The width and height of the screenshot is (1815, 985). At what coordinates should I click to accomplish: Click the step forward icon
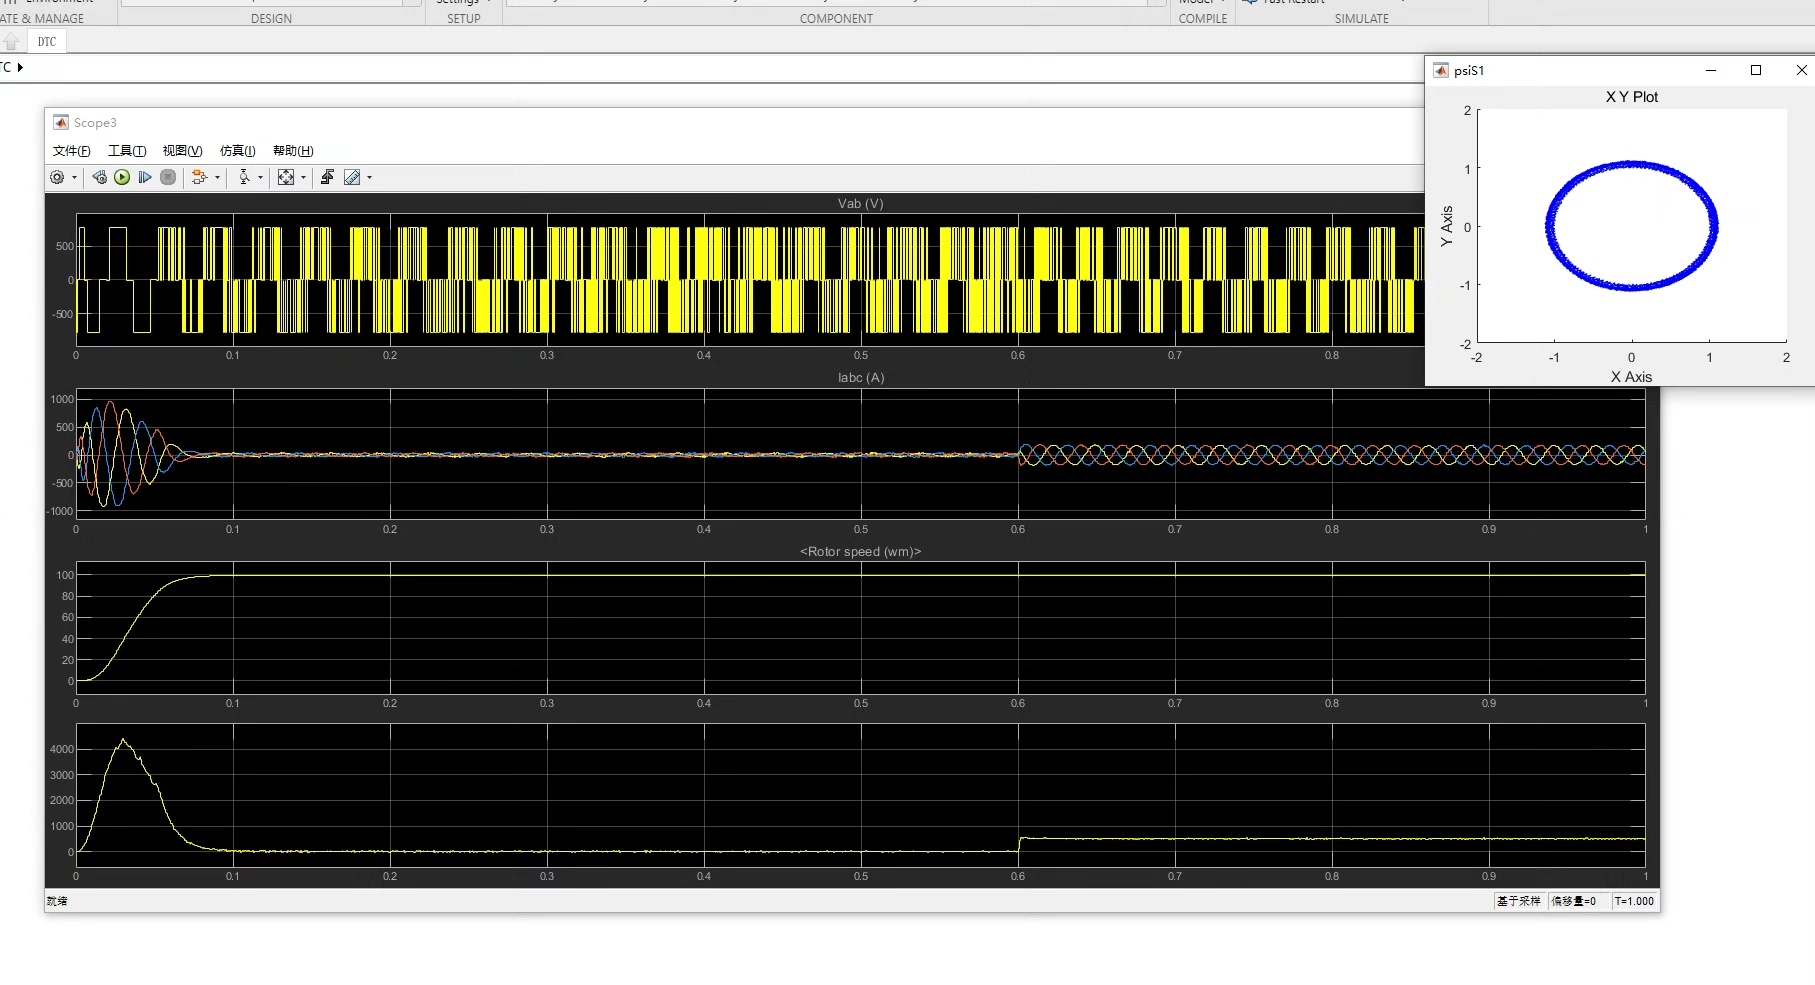145,177
